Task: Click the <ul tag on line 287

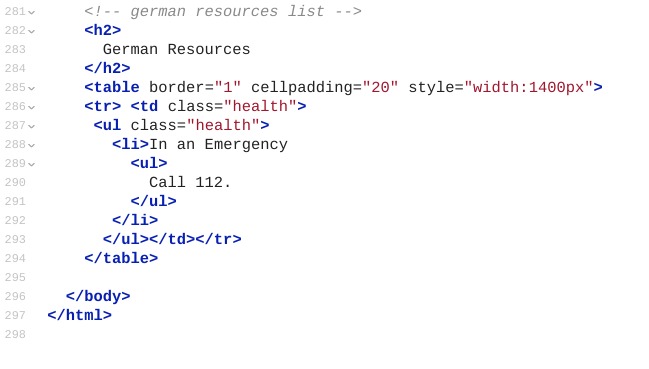Action: tap(107, 125)
